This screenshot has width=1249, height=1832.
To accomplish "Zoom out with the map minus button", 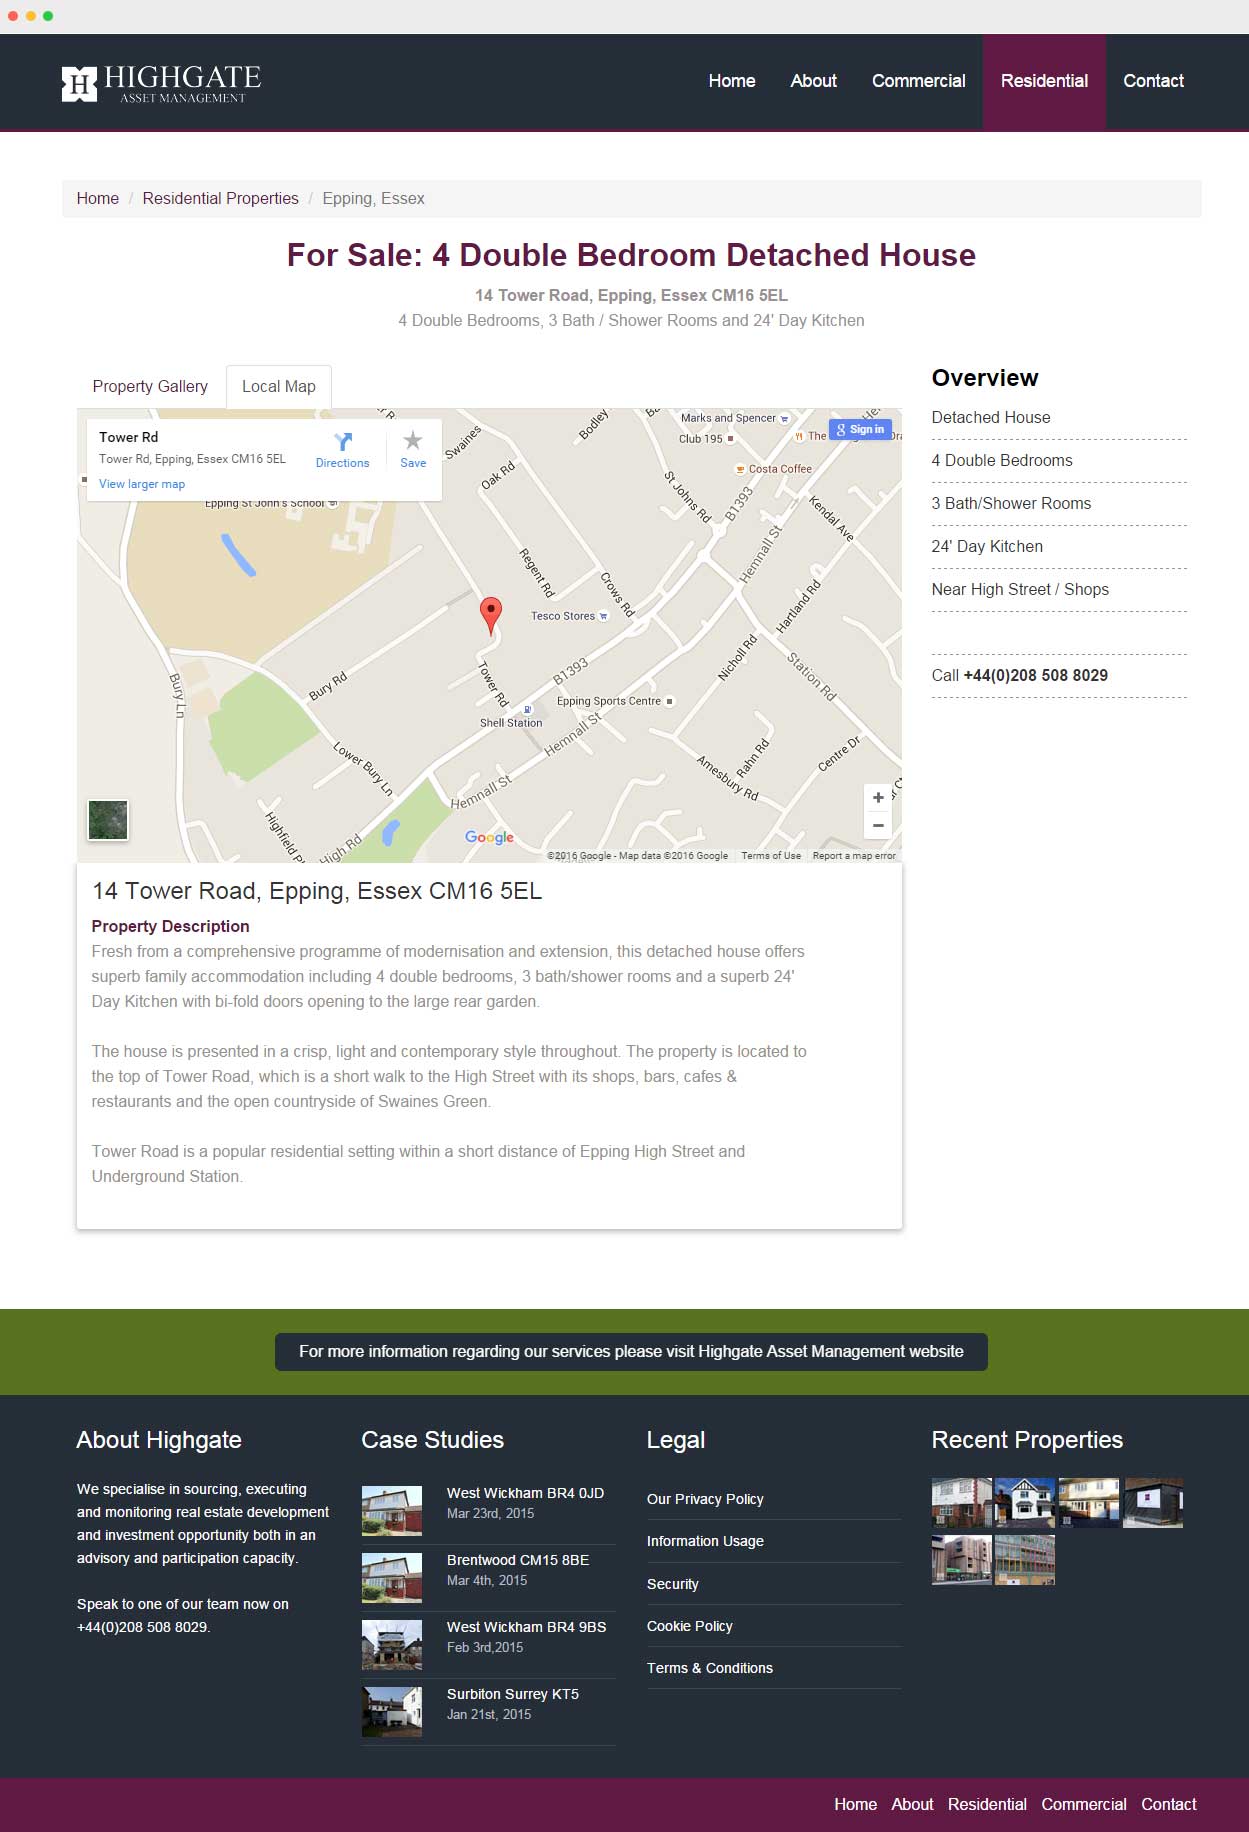I will [878, 826].
